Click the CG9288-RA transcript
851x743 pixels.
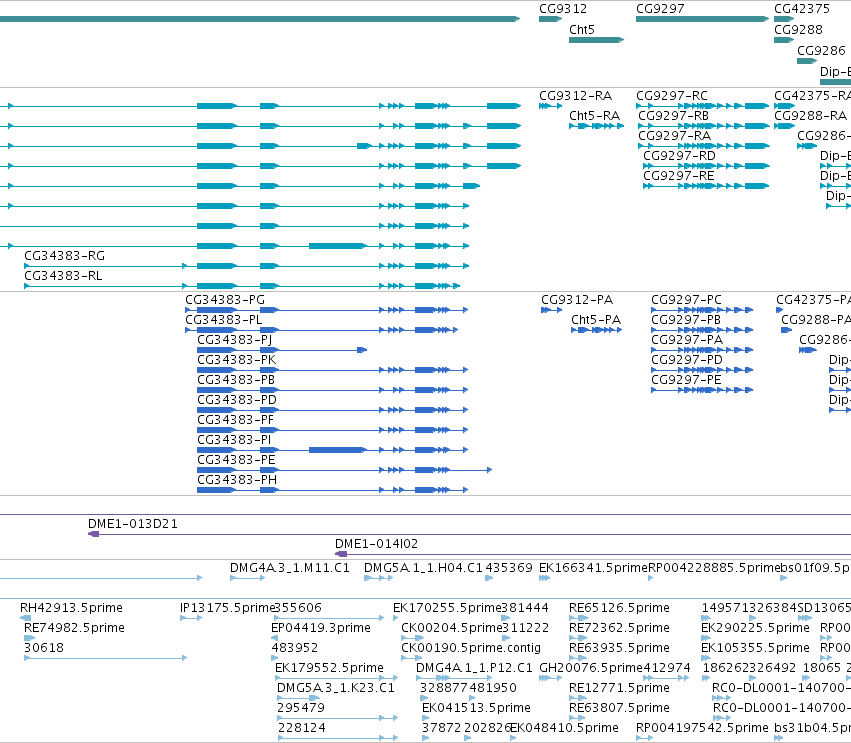click(x=784, y=126)
